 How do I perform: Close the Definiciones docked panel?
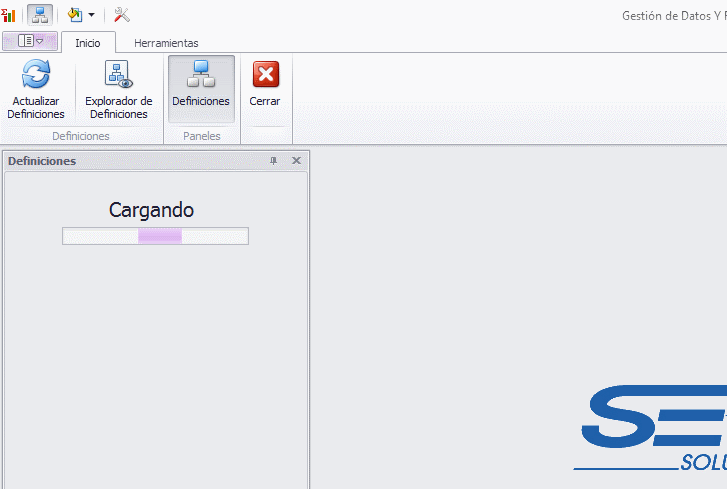(x=296, y=161)
